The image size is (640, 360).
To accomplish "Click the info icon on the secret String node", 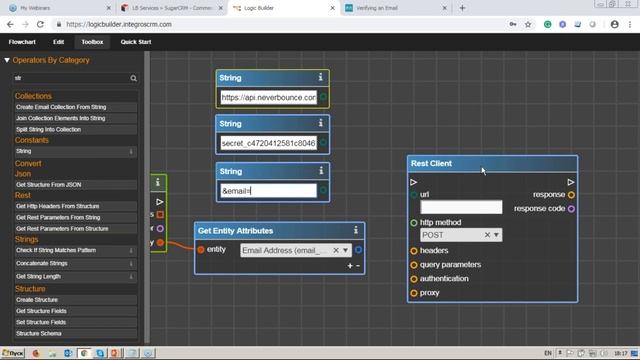I will pyautogui.click(x=320, y=123).
